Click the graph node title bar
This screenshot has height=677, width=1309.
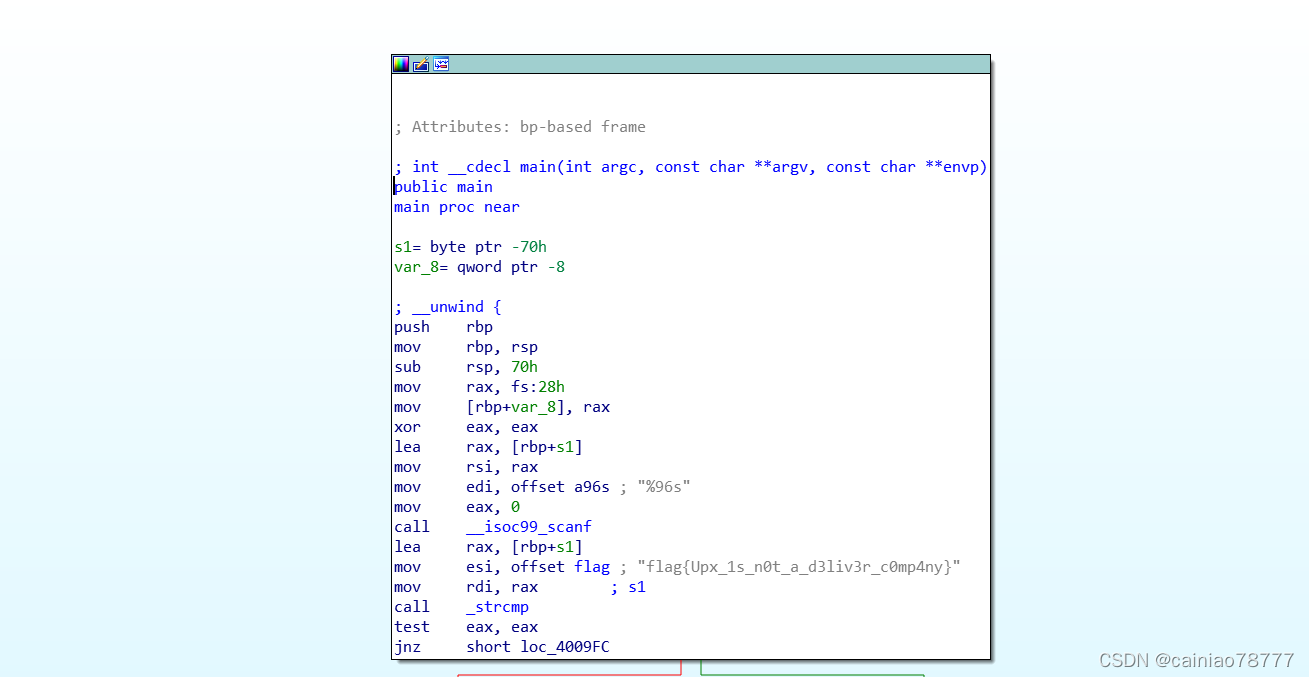(x=691, y=64)
